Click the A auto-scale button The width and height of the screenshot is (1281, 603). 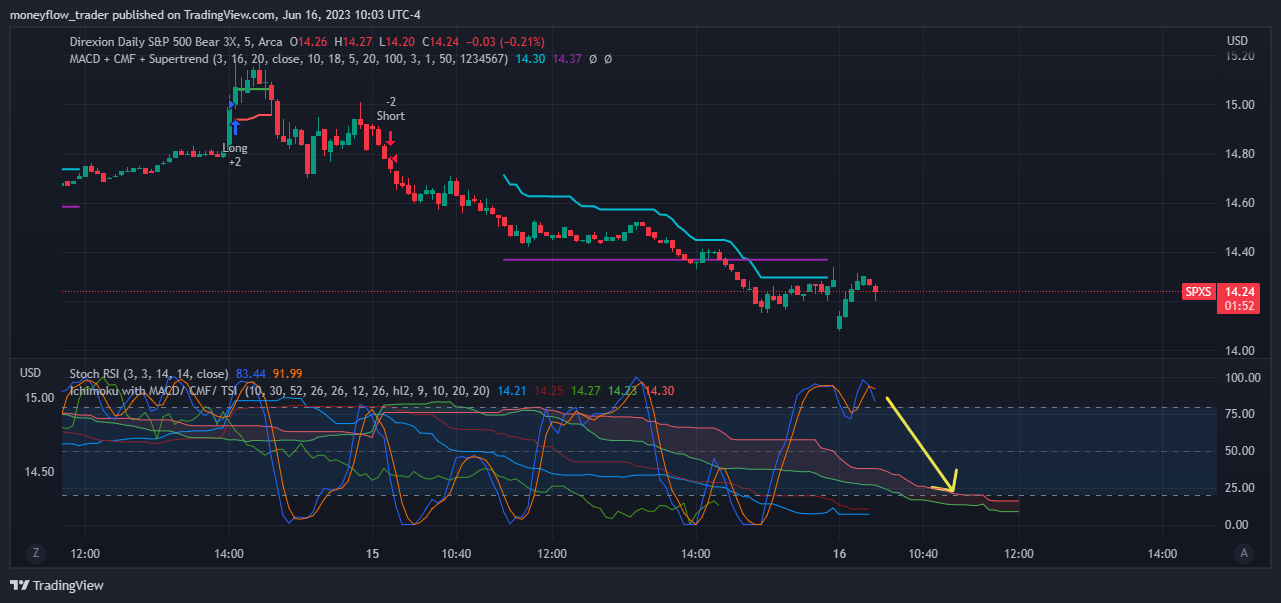[x=1244, y=552]
